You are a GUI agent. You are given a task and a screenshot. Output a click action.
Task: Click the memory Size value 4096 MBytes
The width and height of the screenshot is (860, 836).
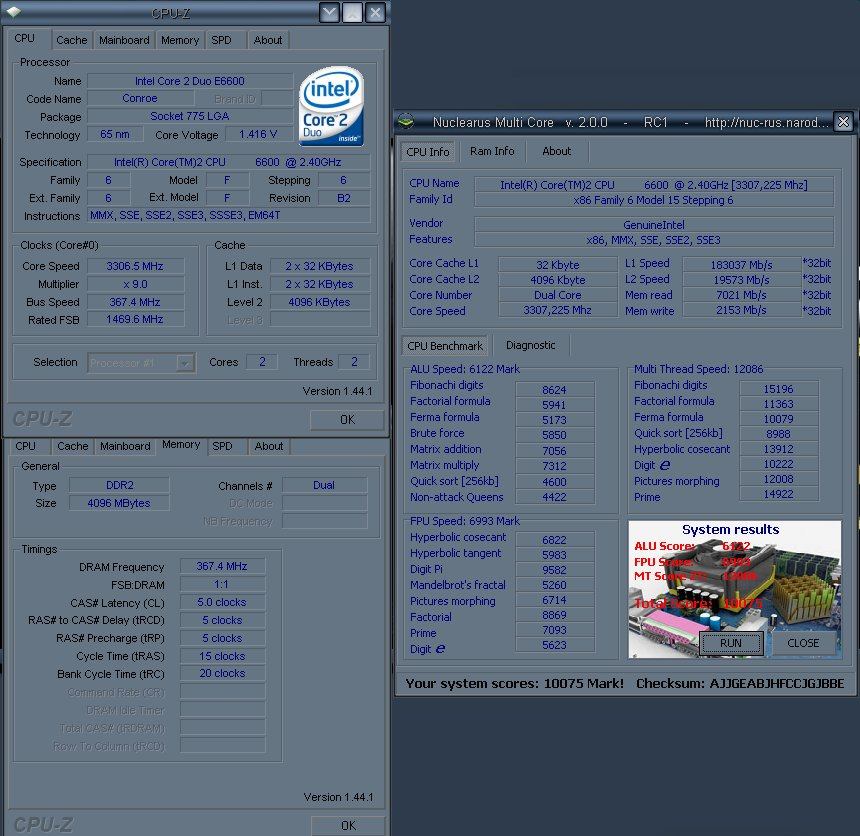coord(120,503)
